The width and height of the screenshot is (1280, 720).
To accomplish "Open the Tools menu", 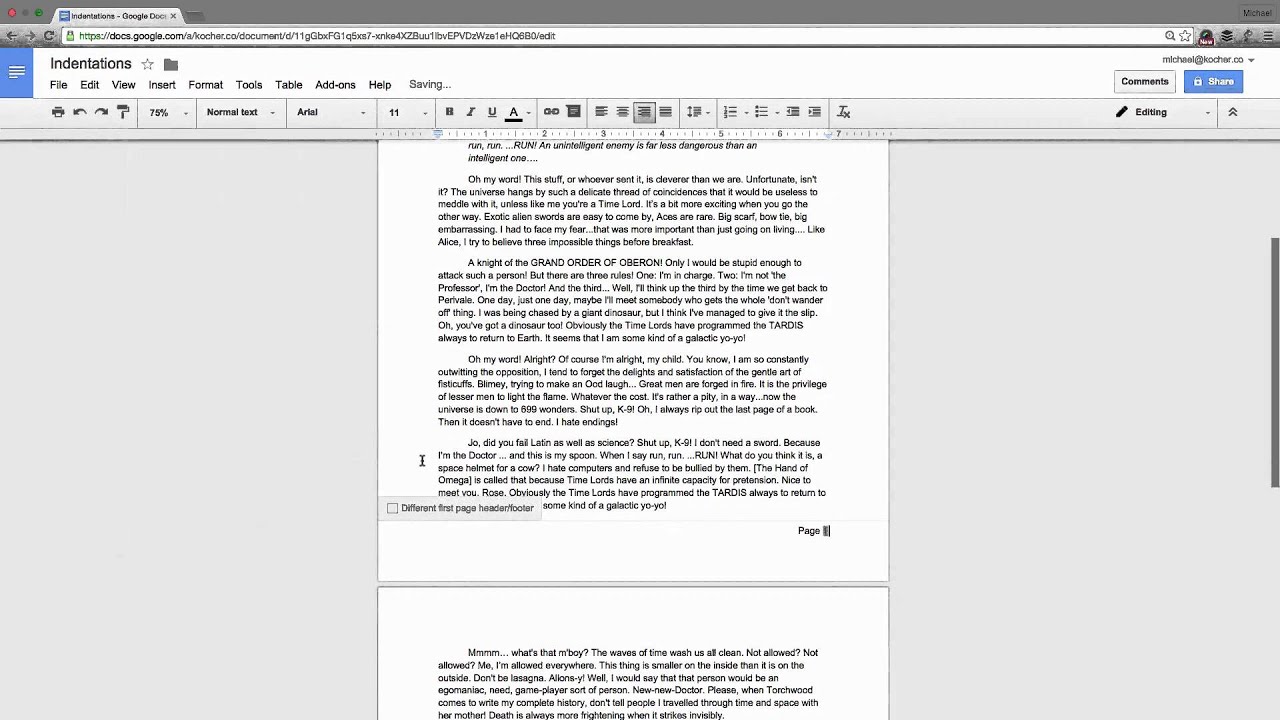I will 249,85.
